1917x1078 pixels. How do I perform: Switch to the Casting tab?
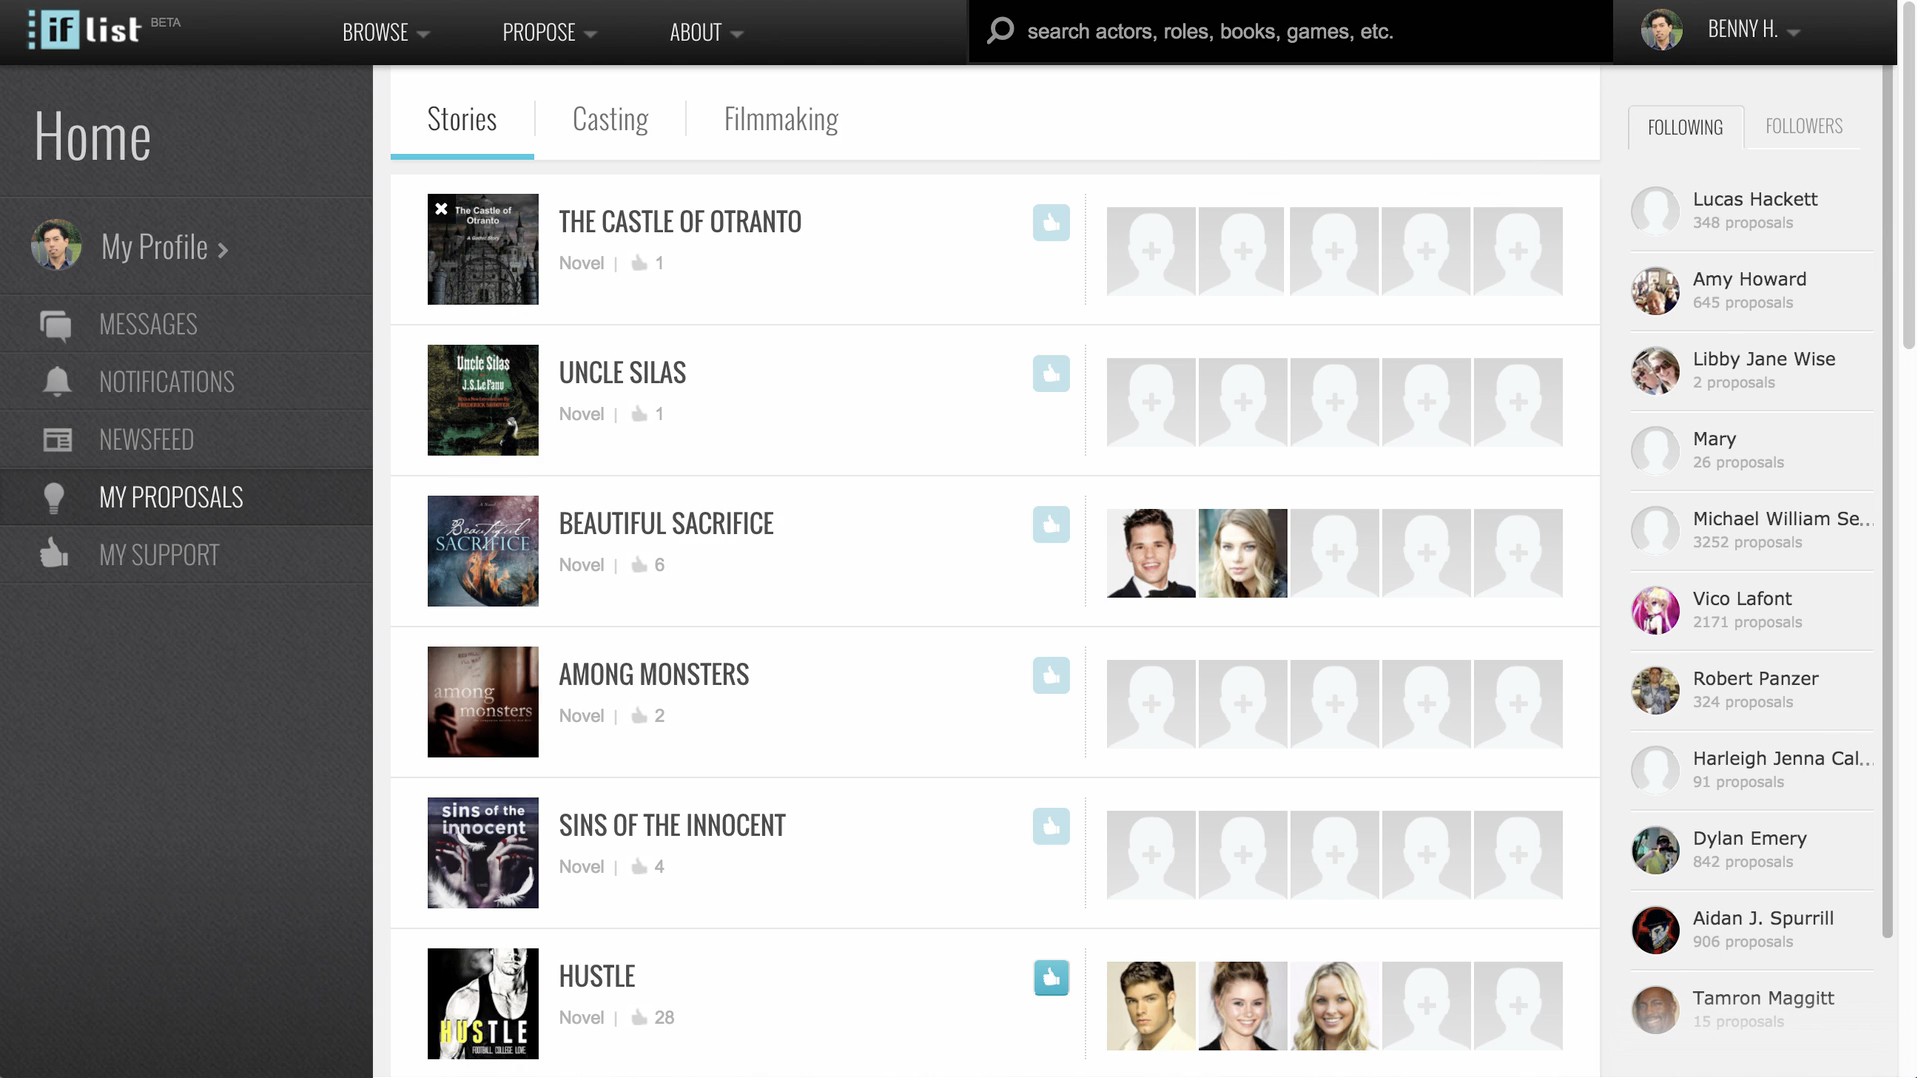coord(610,119)
